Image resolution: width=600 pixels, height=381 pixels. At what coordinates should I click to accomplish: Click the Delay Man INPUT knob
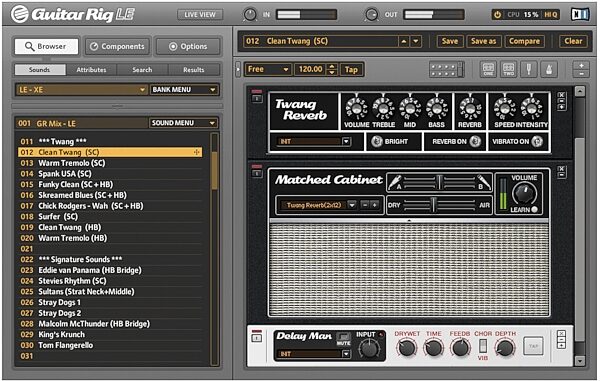coord(369,349)
